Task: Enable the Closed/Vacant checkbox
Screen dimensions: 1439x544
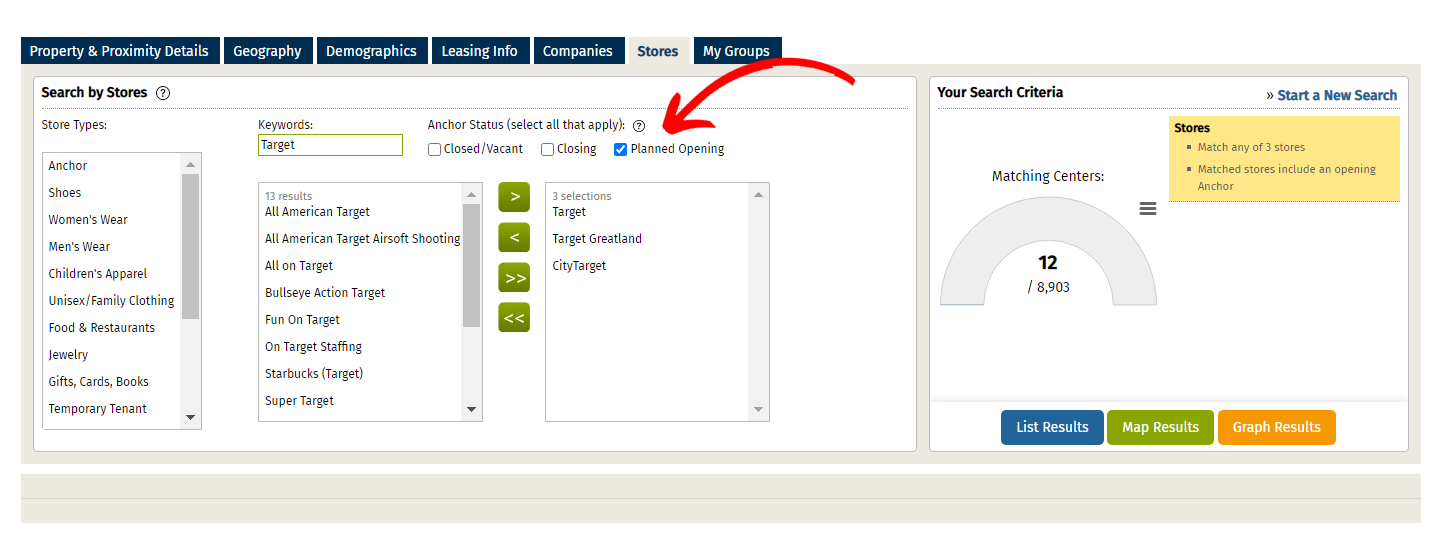Action: 435,150
